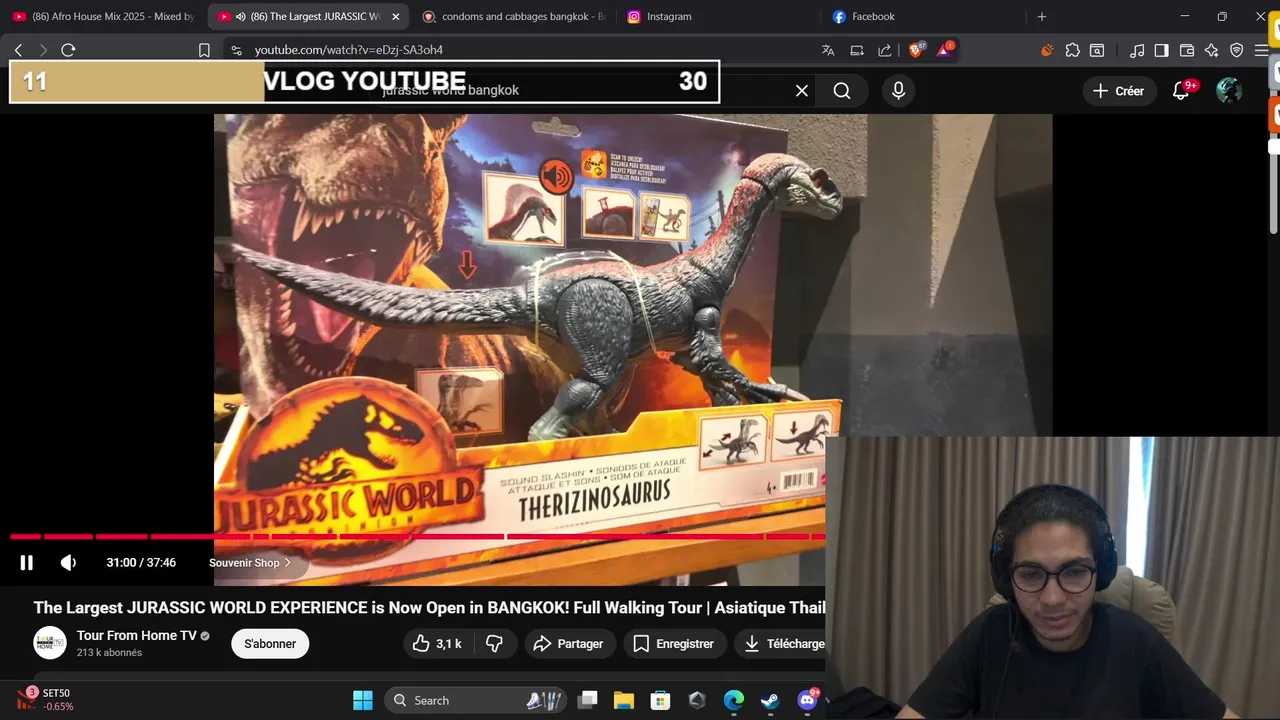Share this page from the address bar
This screenshot has width=1280, height=720.
coord(885,50)
